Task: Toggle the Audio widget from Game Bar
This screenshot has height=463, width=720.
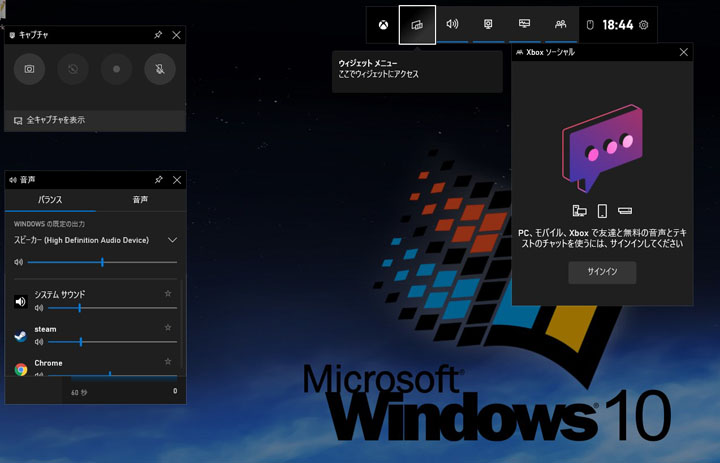Action: [x=452, y=25]
